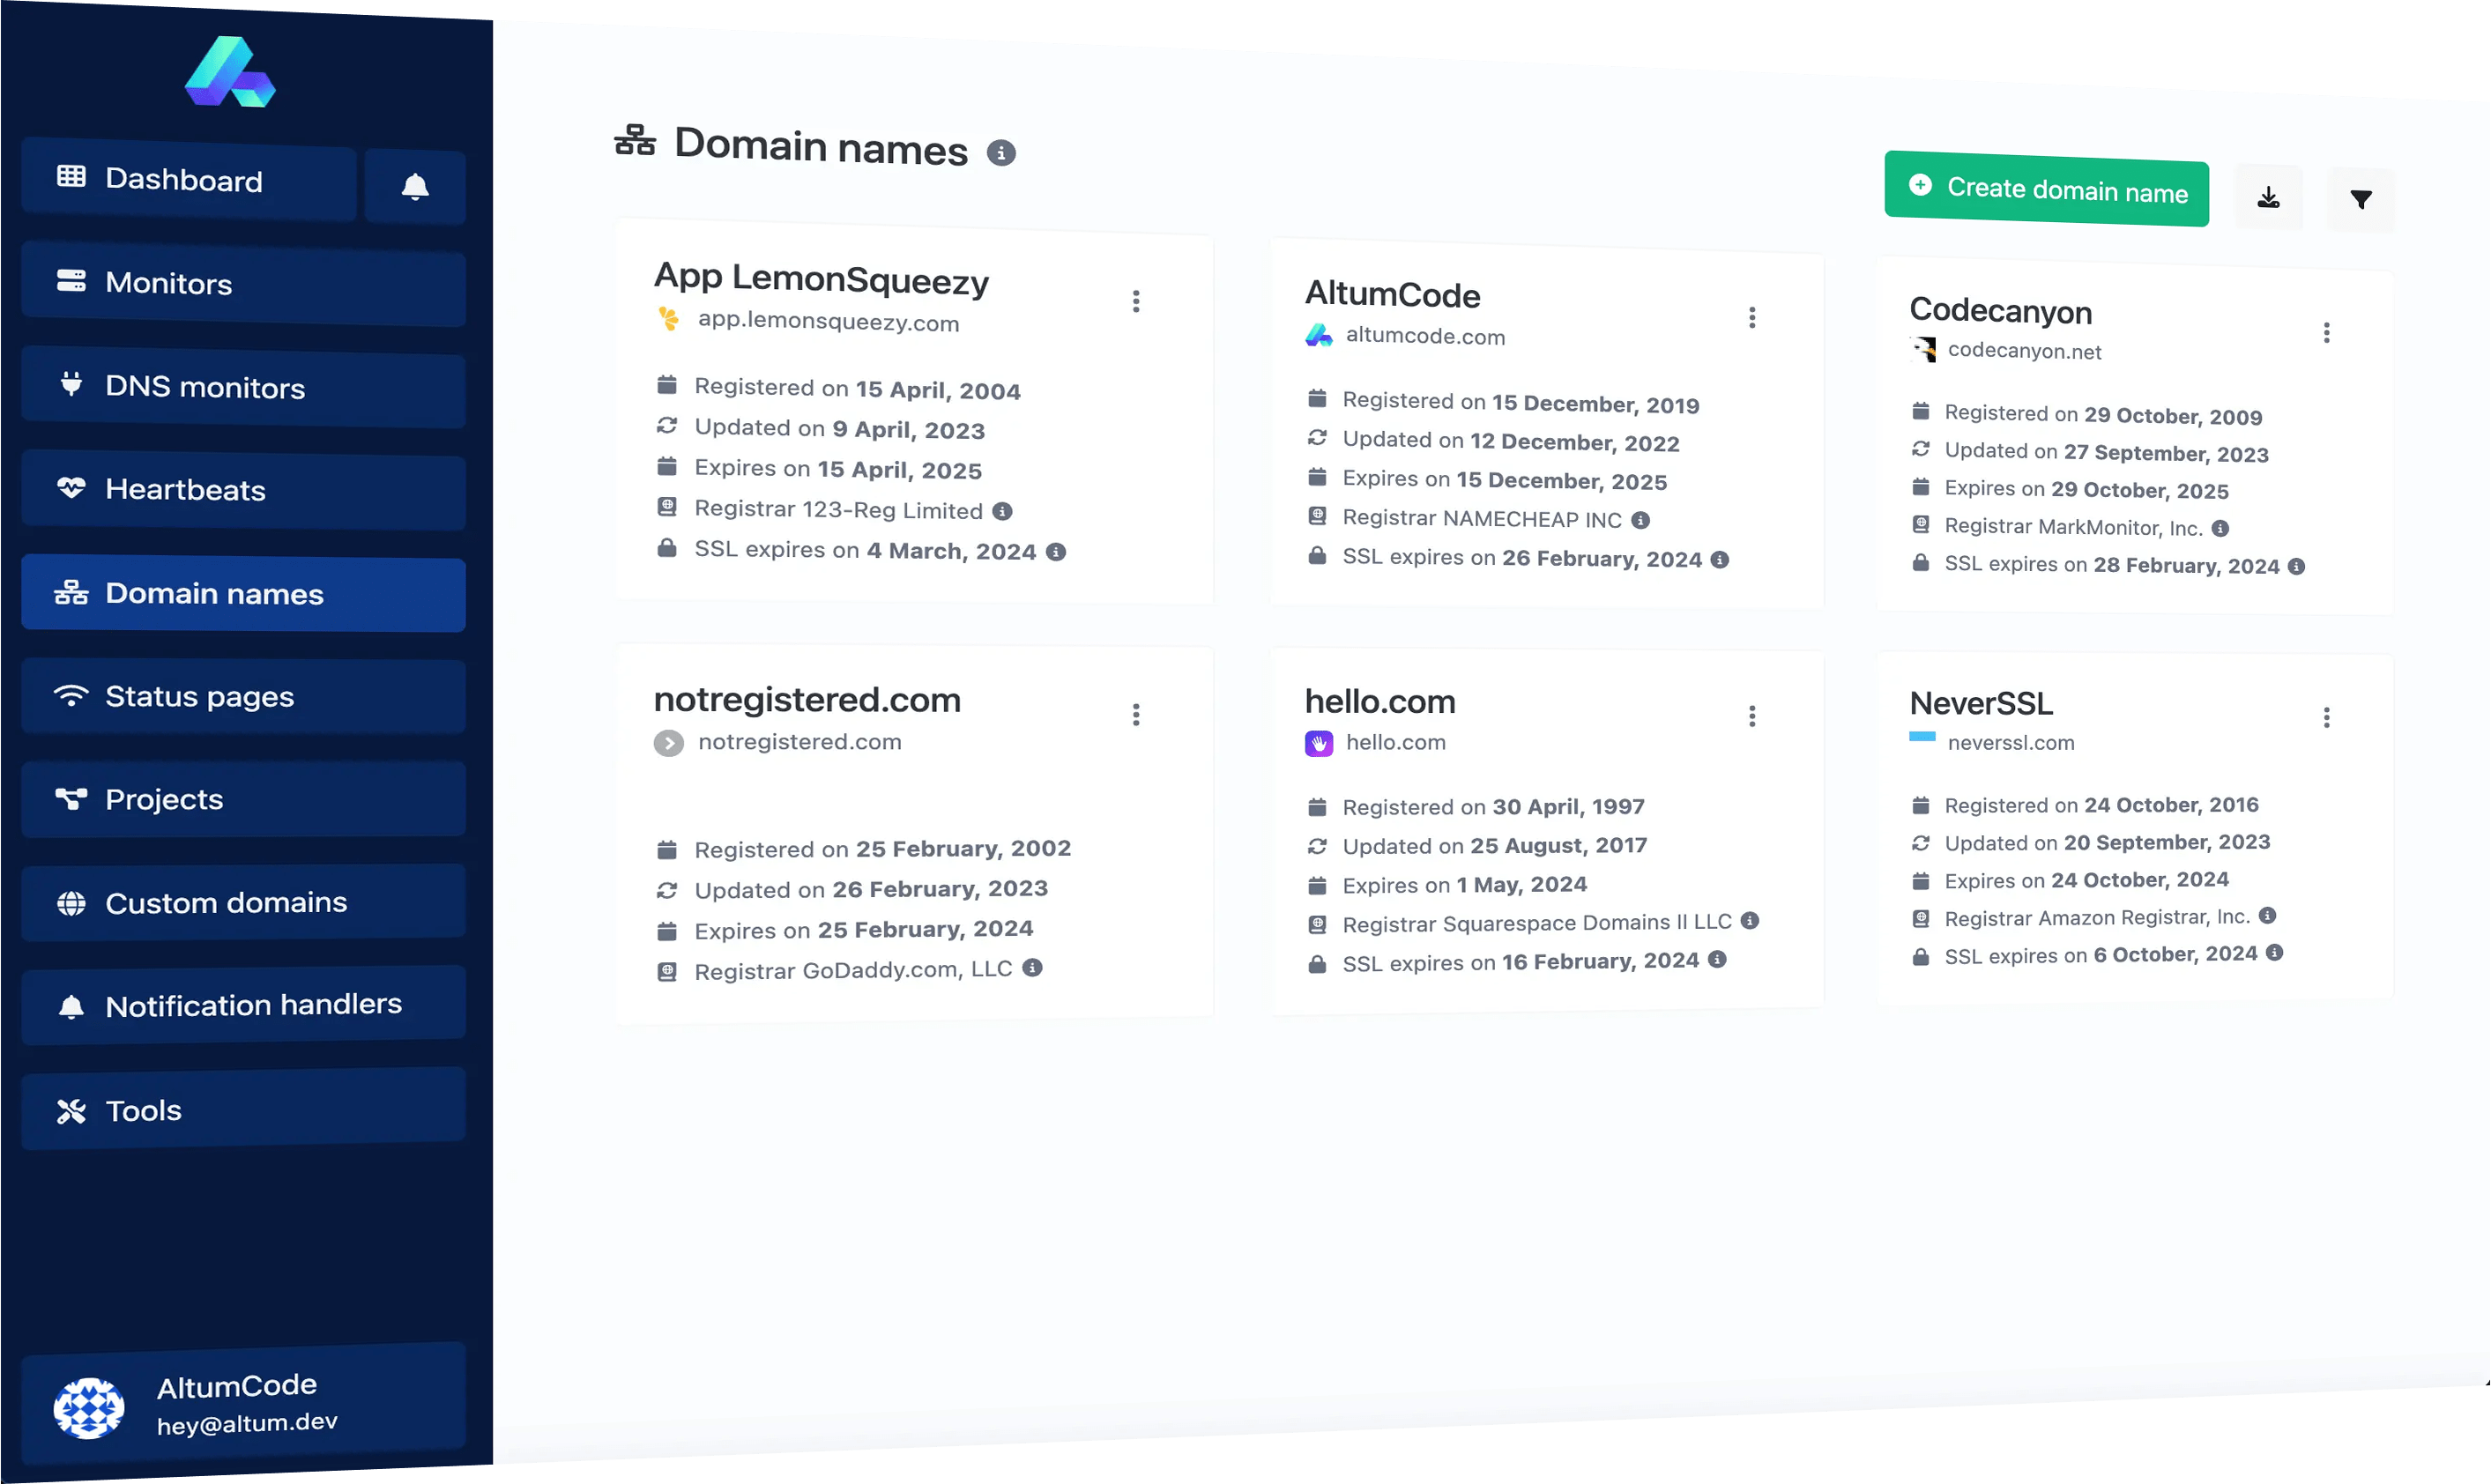This screenshot has width=2491, height=1484.
Task: Click hello.com purple hand favicon
Action: click(1319, 743)
